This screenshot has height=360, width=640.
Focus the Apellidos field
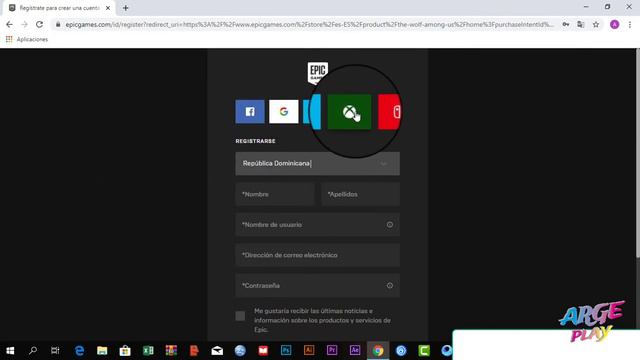(x=360, y=194)
